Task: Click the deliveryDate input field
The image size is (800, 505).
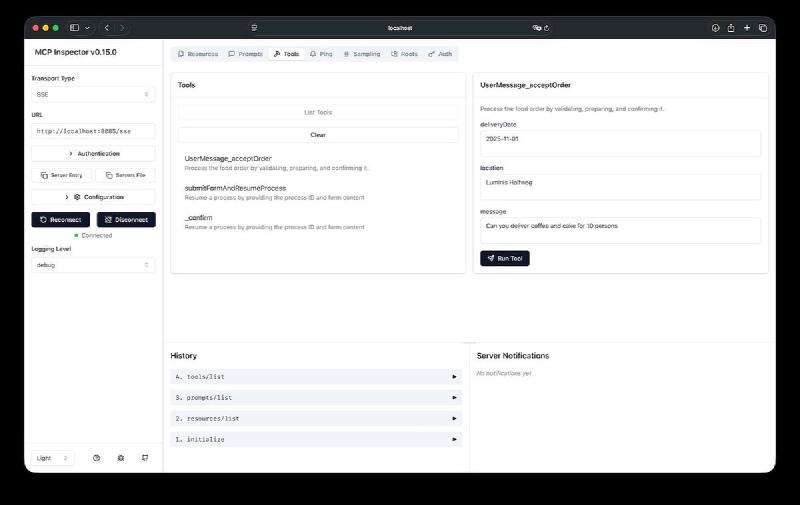Action: [620, 143]
